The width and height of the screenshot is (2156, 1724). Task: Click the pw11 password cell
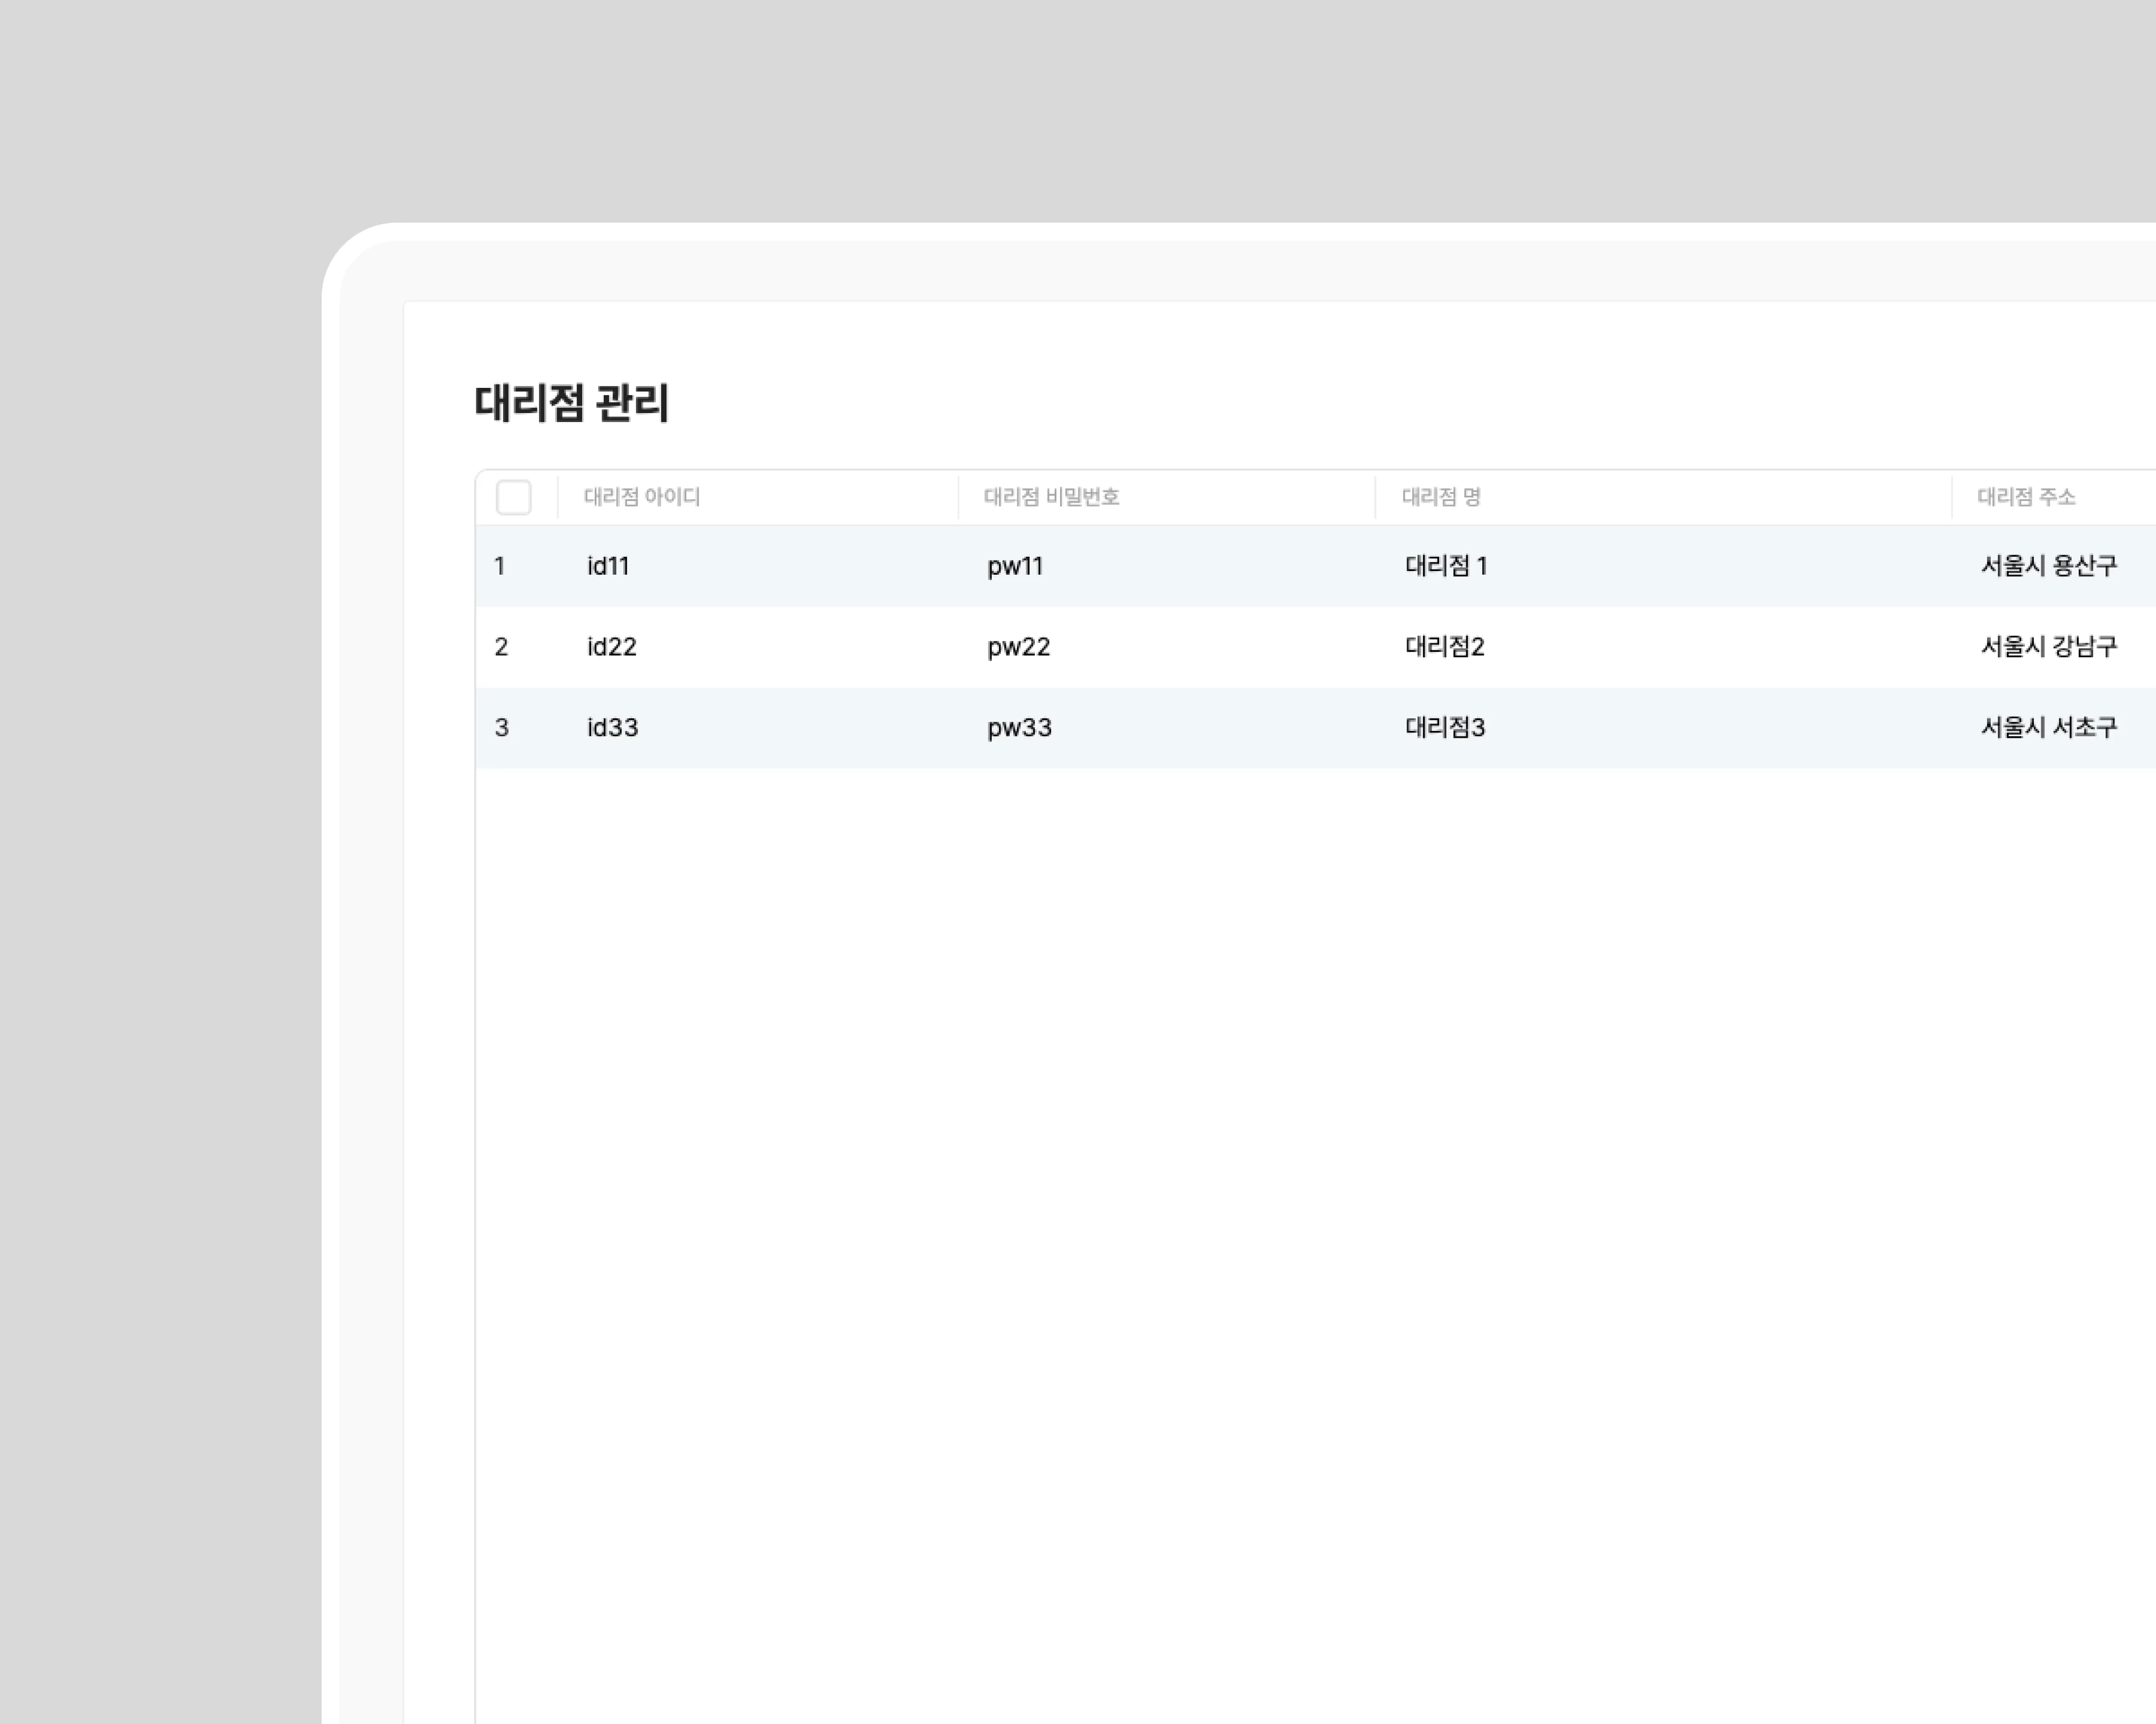[x=1015, y=567]
